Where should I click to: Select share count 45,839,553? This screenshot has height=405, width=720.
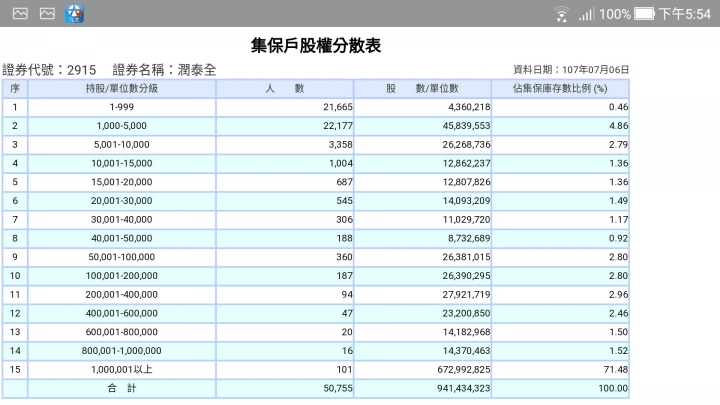(x=466, y=126)
